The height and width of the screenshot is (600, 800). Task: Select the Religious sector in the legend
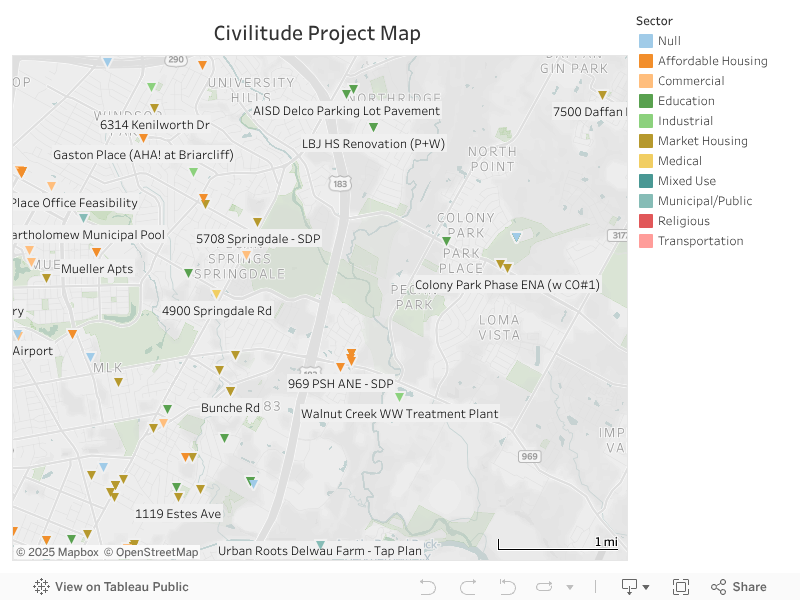684,220
